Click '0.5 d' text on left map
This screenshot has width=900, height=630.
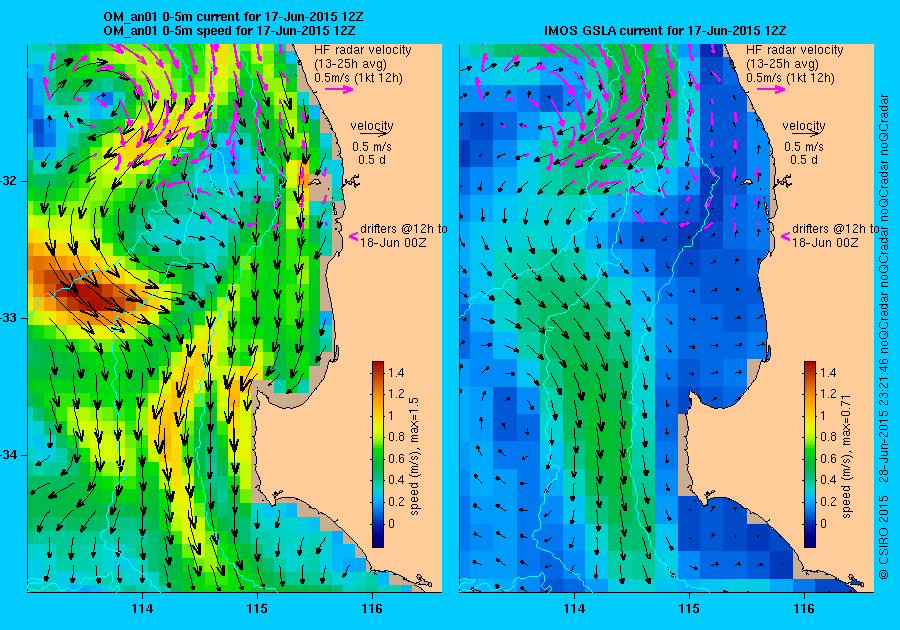click(x=372, y=160)
